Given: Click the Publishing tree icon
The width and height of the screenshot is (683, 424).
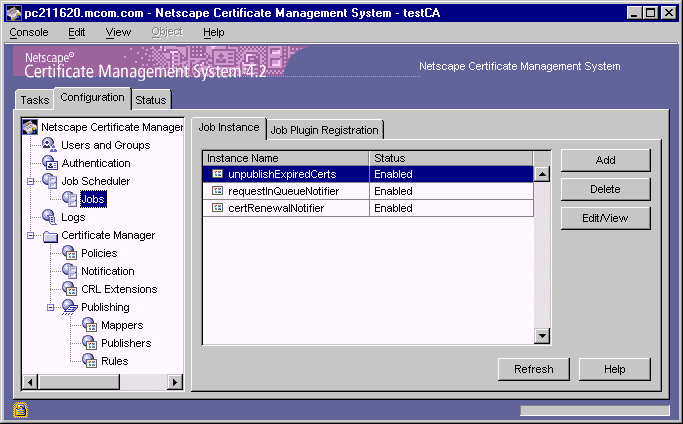Looking at the screenshot, I should [70, 307].
